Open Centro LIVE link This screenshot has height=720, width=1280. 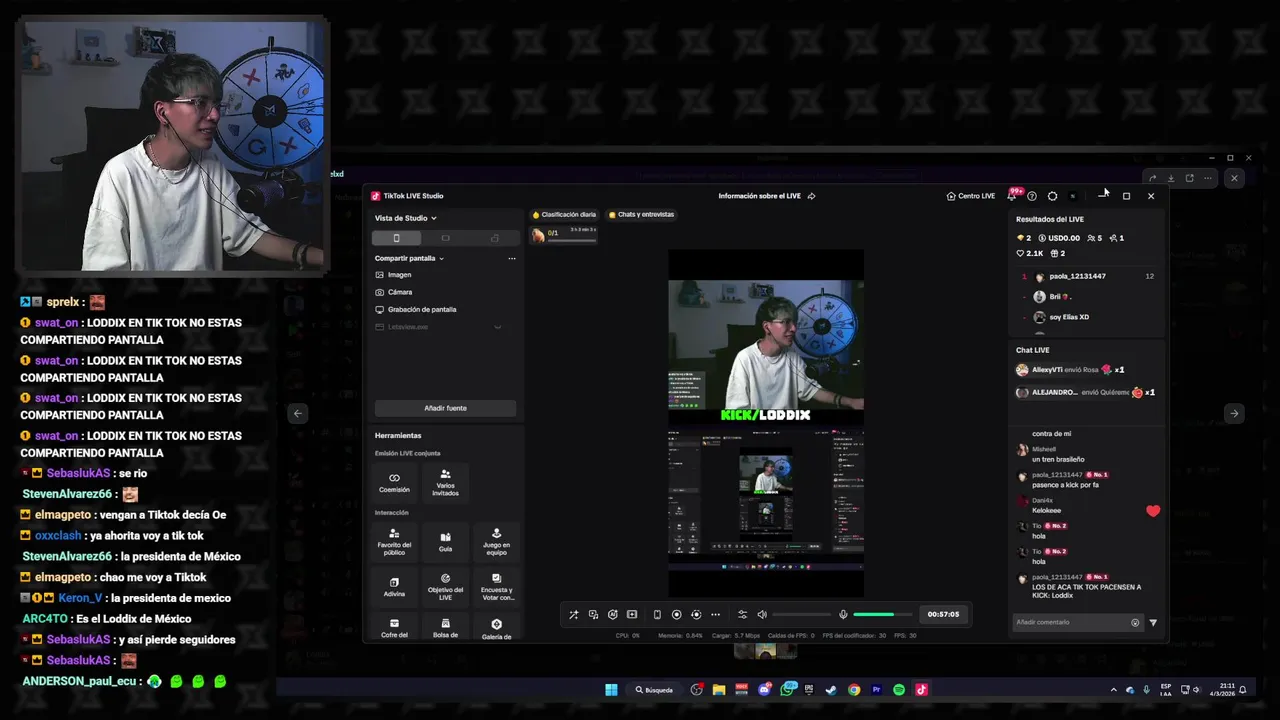[971, 196]
